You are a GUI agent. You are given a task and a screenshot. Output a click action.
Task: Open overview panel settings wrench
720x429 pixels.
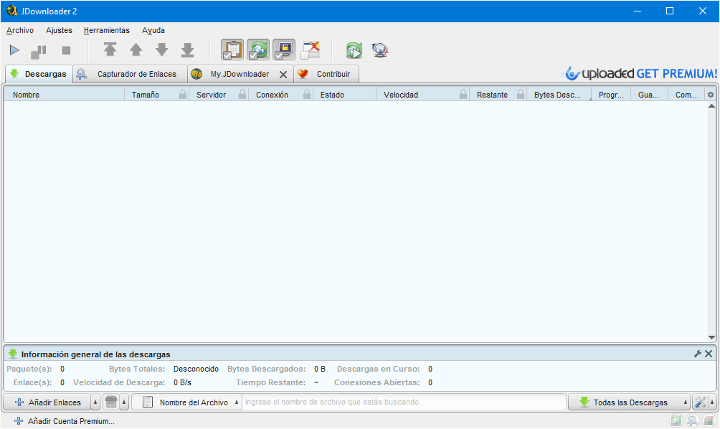[698, 353]
